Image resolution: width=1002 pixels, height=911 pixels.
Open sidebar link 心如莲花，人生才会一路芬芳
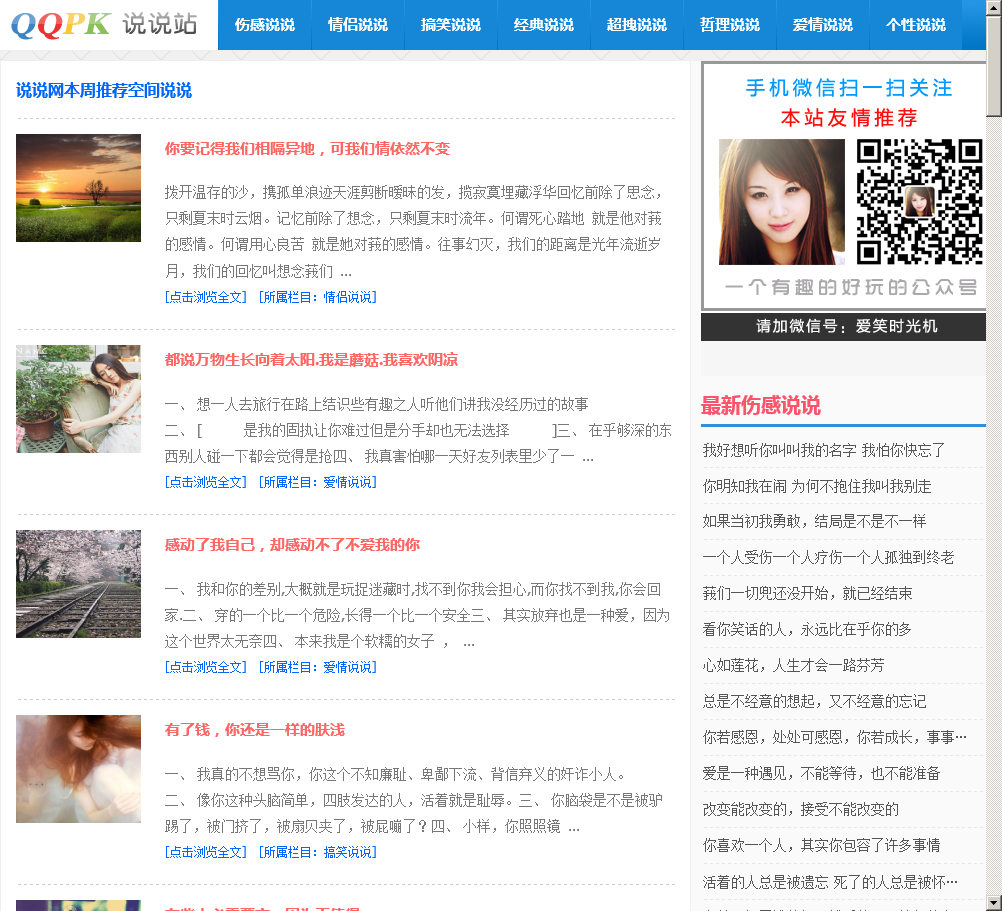coord(793,666)
